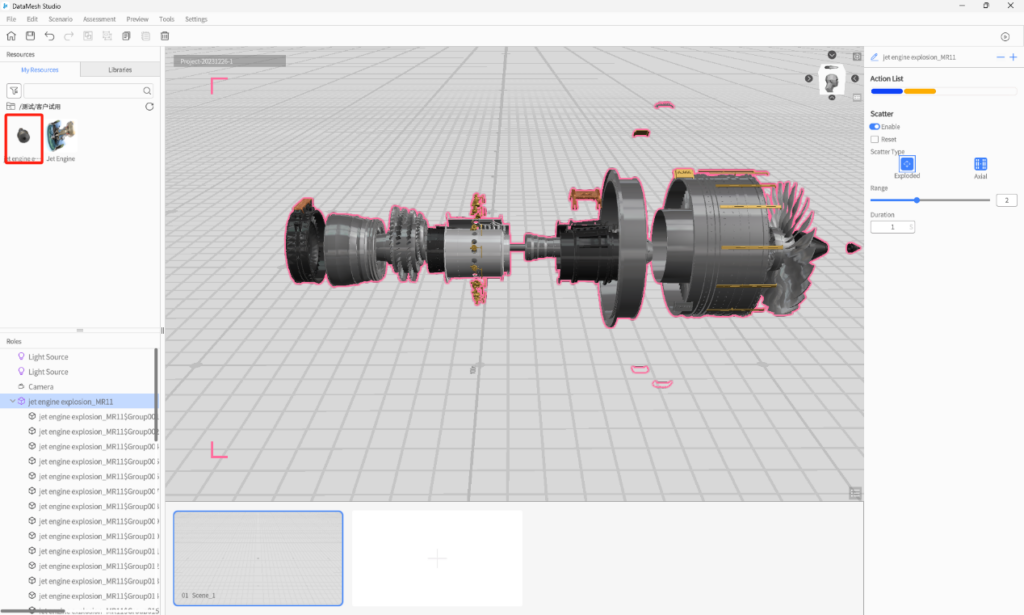Switch to the My Resources tab
The height and width of the screenshot is (615, 1024).
pos(40,70)
